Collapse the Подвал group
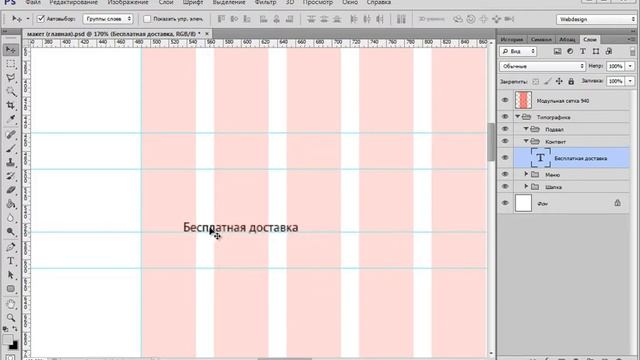This screenshot has width=640, height=360. [x=526, y=129]
